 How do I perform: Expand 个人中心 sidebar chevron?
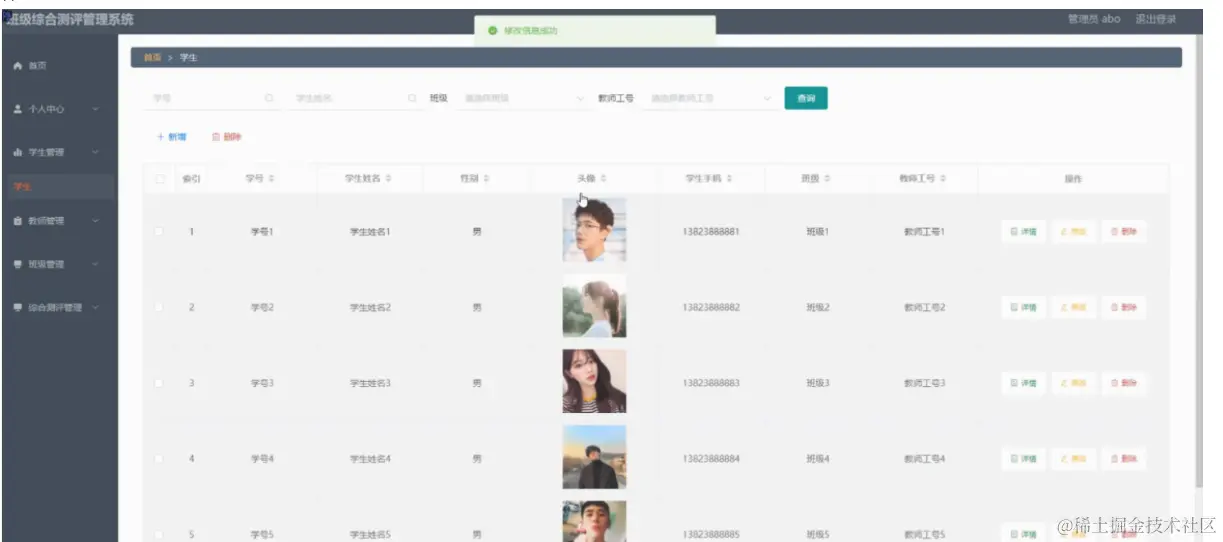(95, 109)
